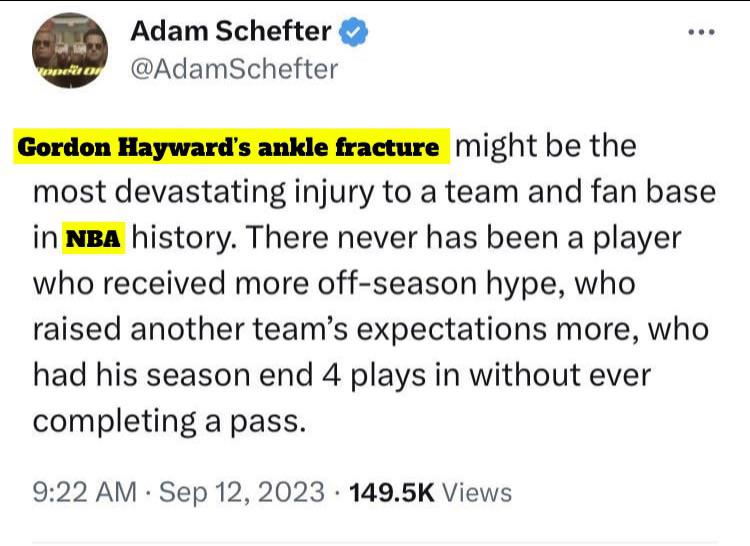Click the highlighted Gordon Hayward's ankle fracture text
750x546 pixels.
click(x=229, y=148)
